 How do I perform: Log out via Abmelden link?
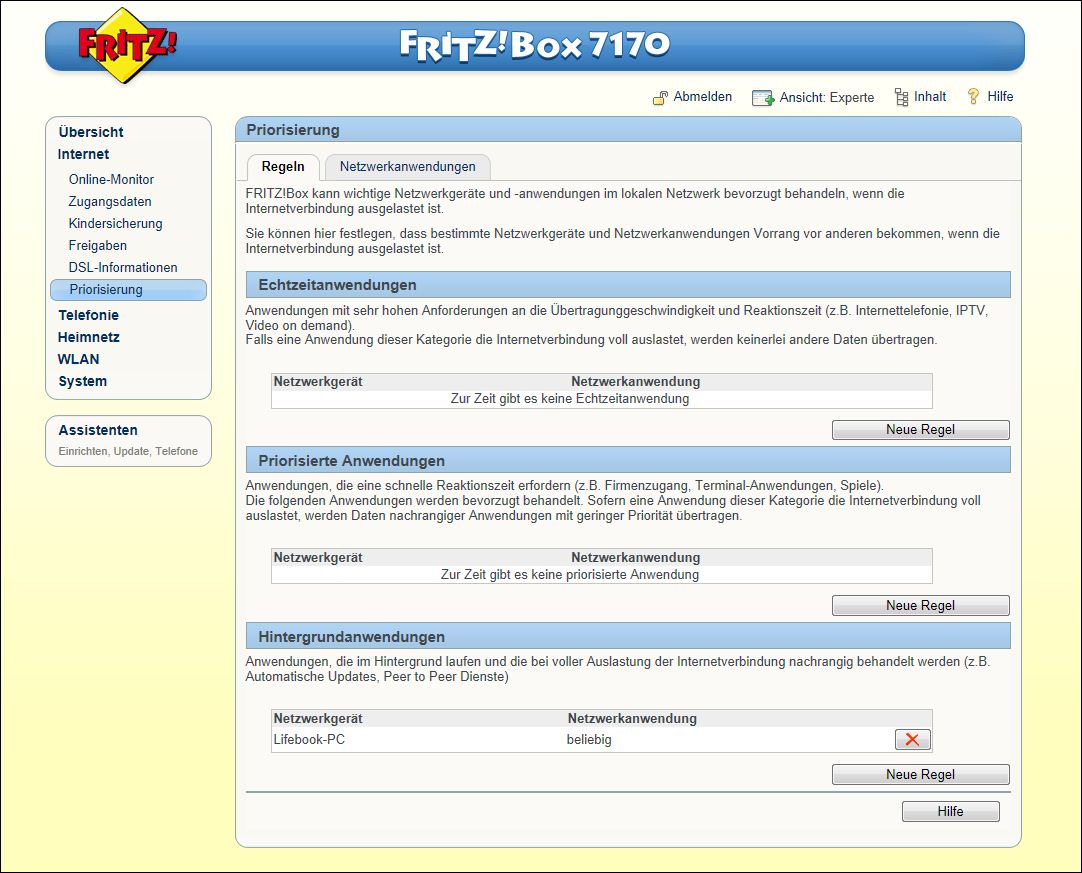click(702, 97)
